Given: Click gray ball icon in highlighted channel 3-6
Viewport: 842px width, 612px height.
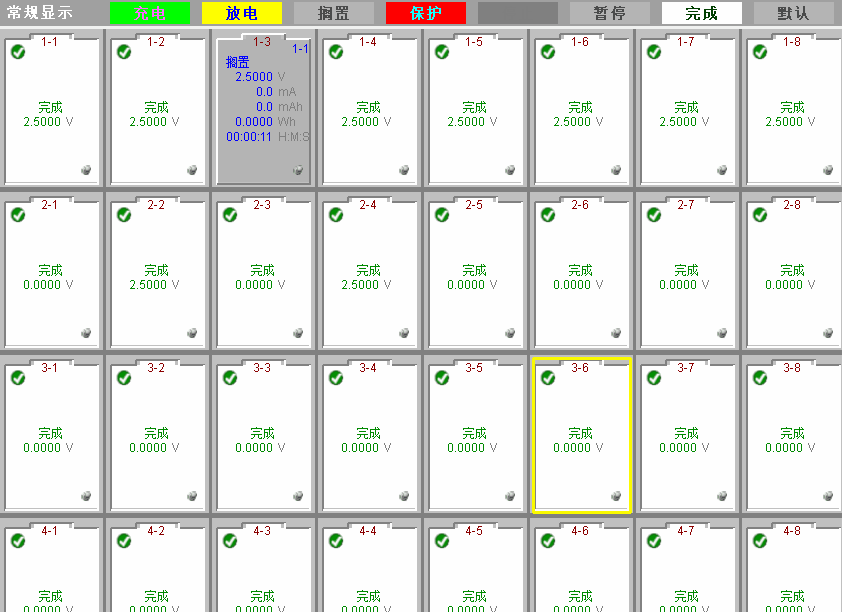Looking at the screenshot, I should 616,496.
